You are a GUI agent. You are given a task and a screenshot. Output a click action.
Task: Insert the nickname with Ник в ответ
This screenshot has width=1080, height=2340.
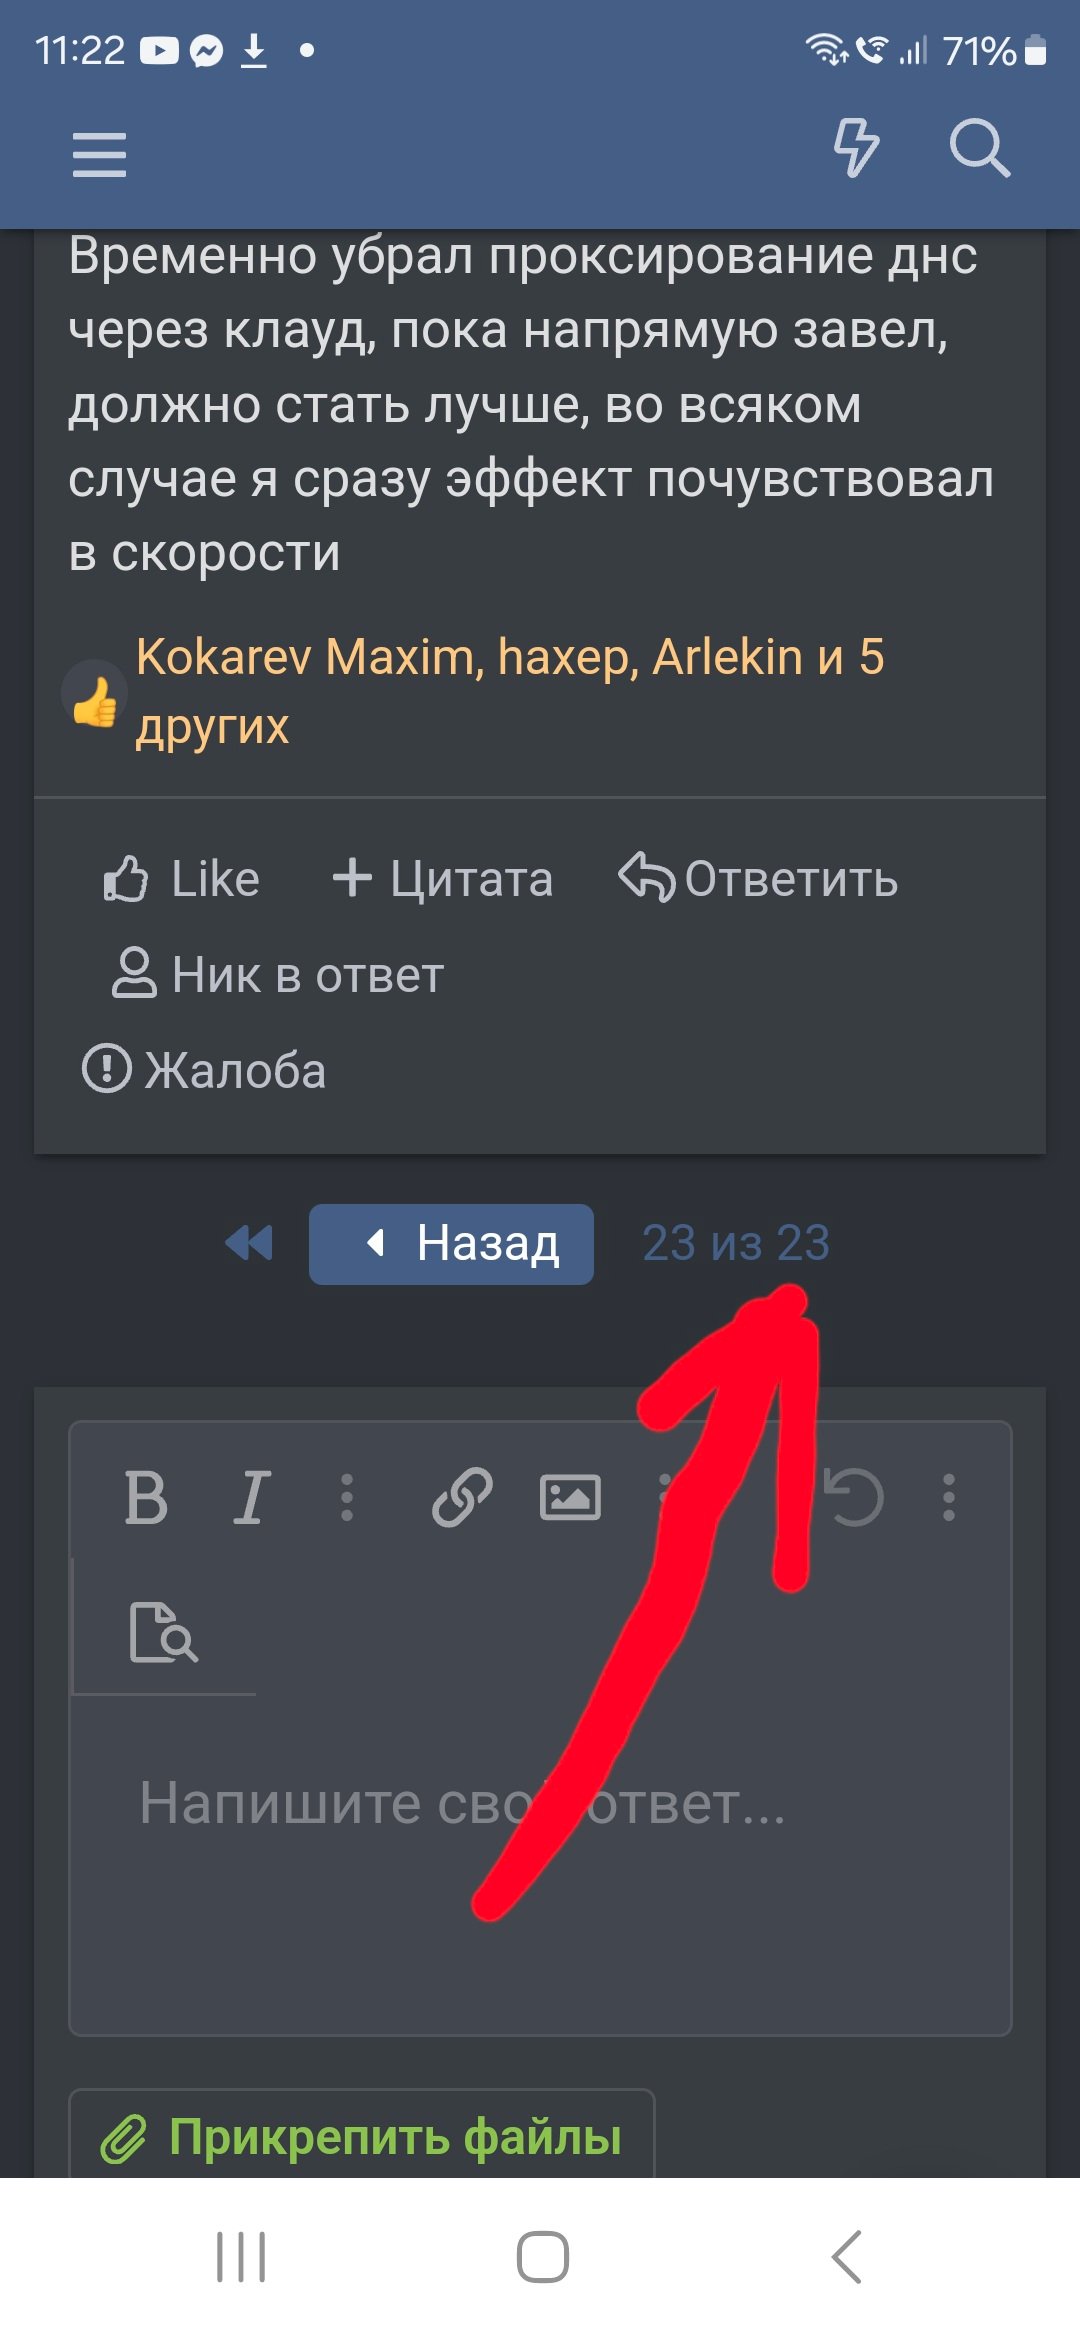277,975
